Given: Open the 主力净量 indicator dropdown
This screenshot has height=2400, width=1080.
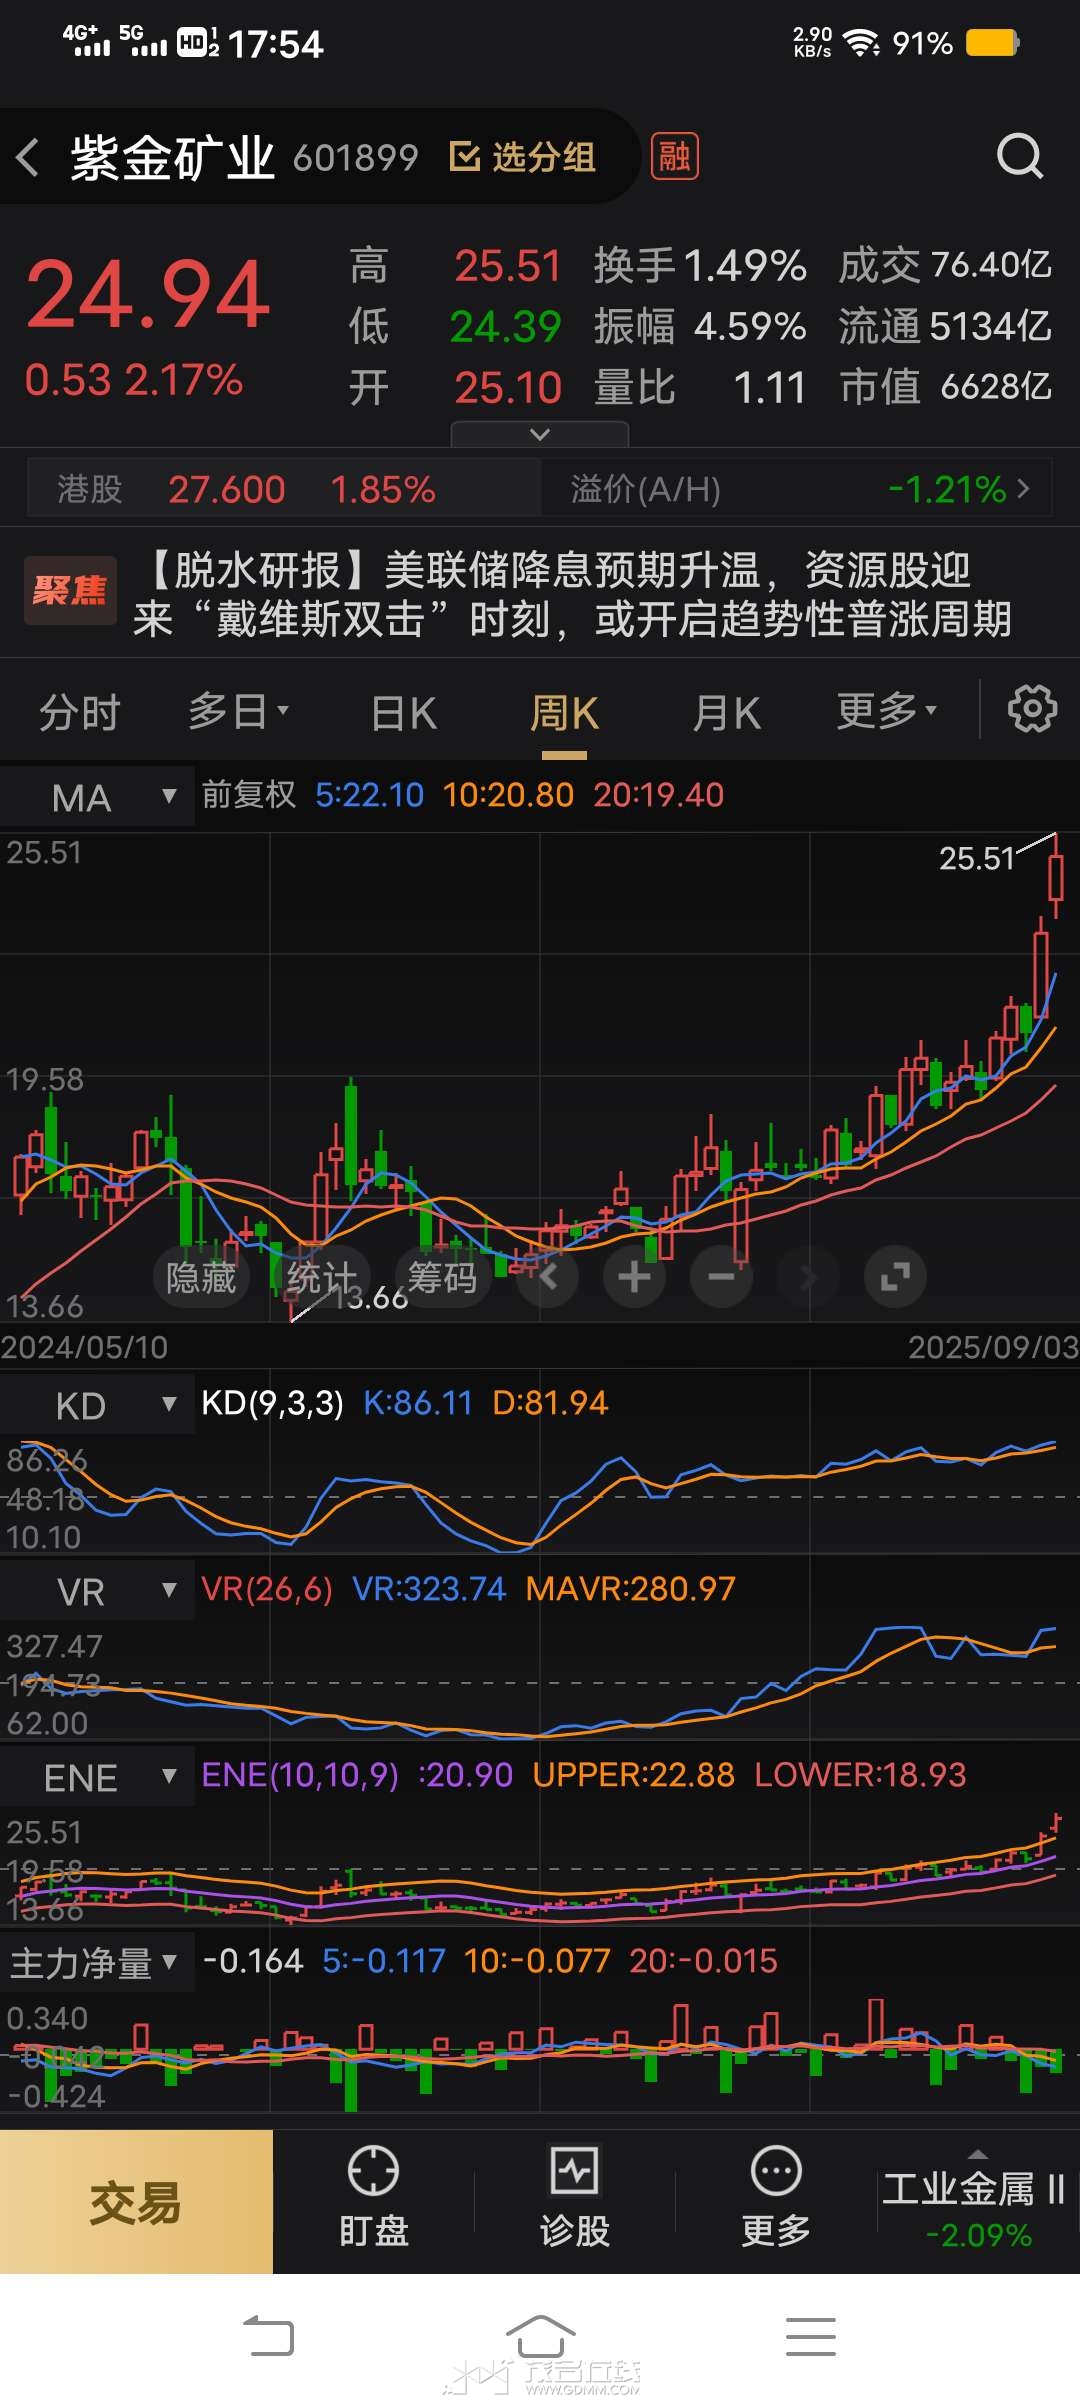Looking at the screenshot, I should pos(98,1964).
